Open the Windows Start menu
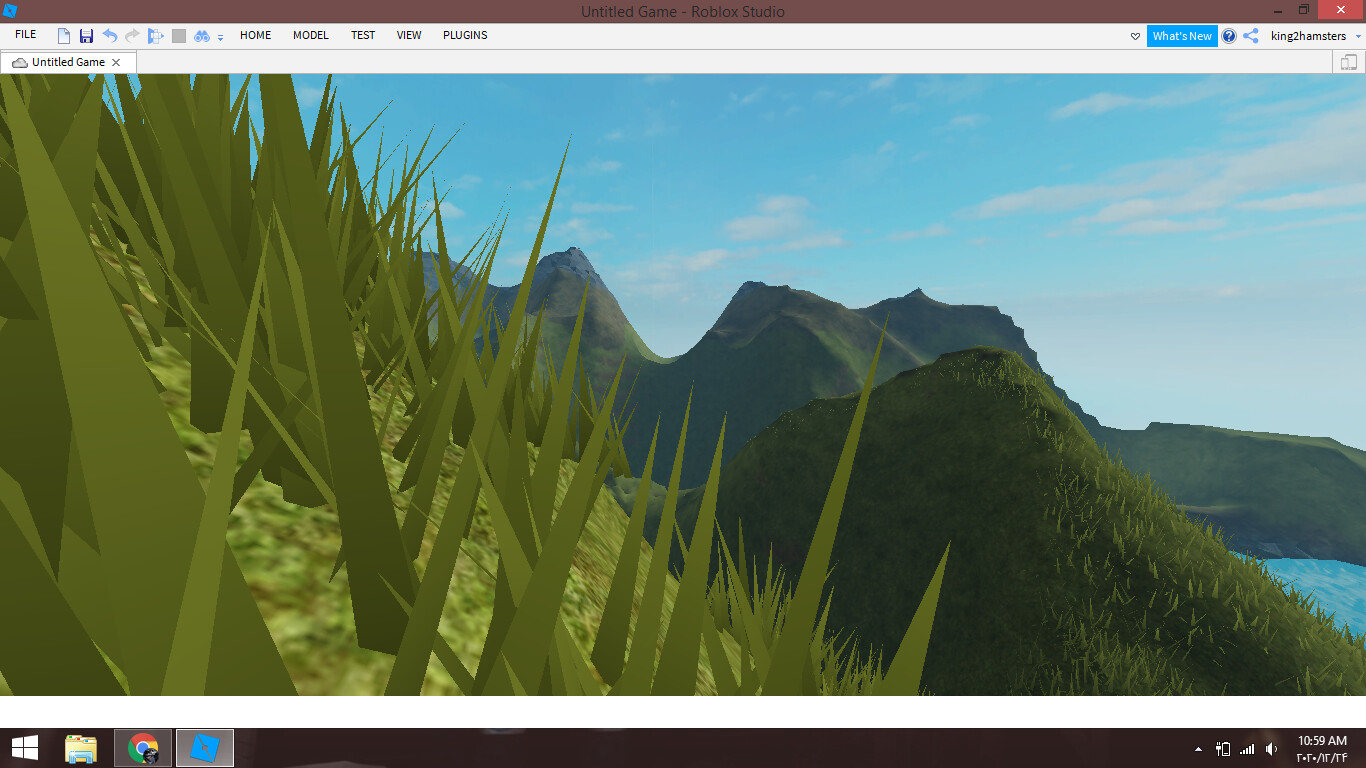Image resolution: width=1366 pixels, height=768 pixels. tap(25, 748)
